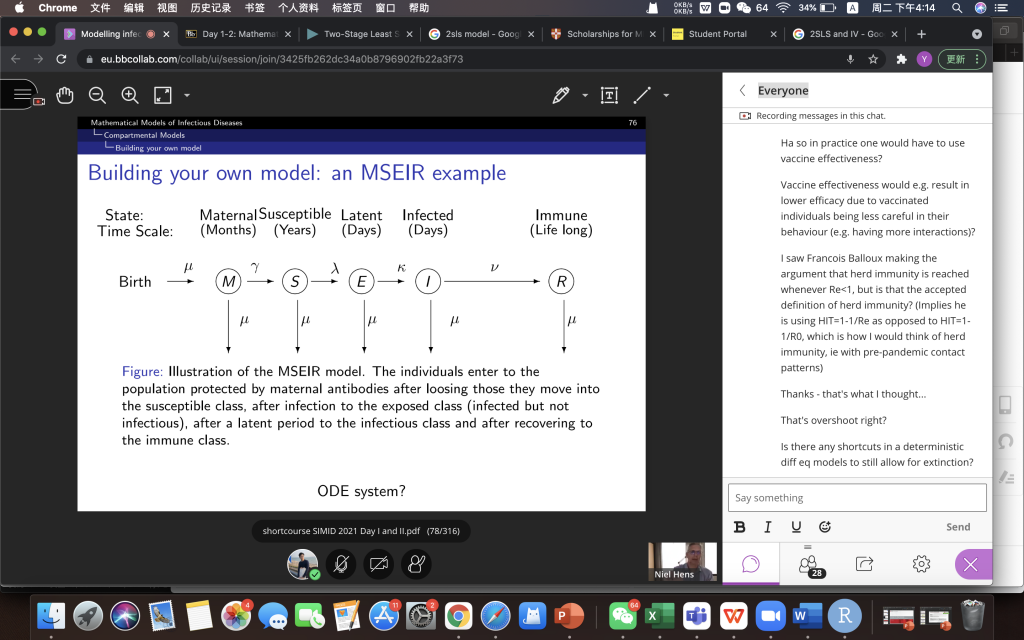This screenshot has height=640, width=1024.
Task: Open Spotlight search in menu bar
Action: click(x=957, y=8)
